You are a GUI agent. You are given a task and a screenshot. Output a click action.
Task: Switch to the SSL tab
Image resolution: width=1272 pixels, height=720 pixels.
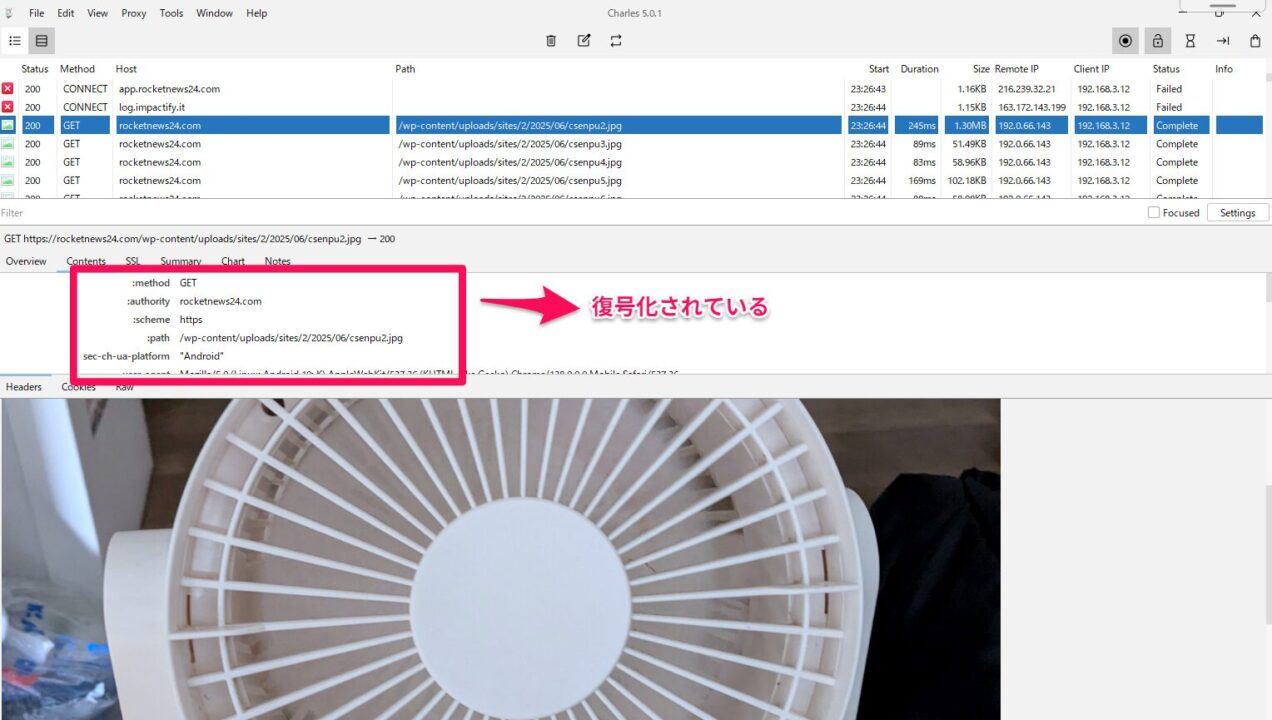click(x=133, y=261)
